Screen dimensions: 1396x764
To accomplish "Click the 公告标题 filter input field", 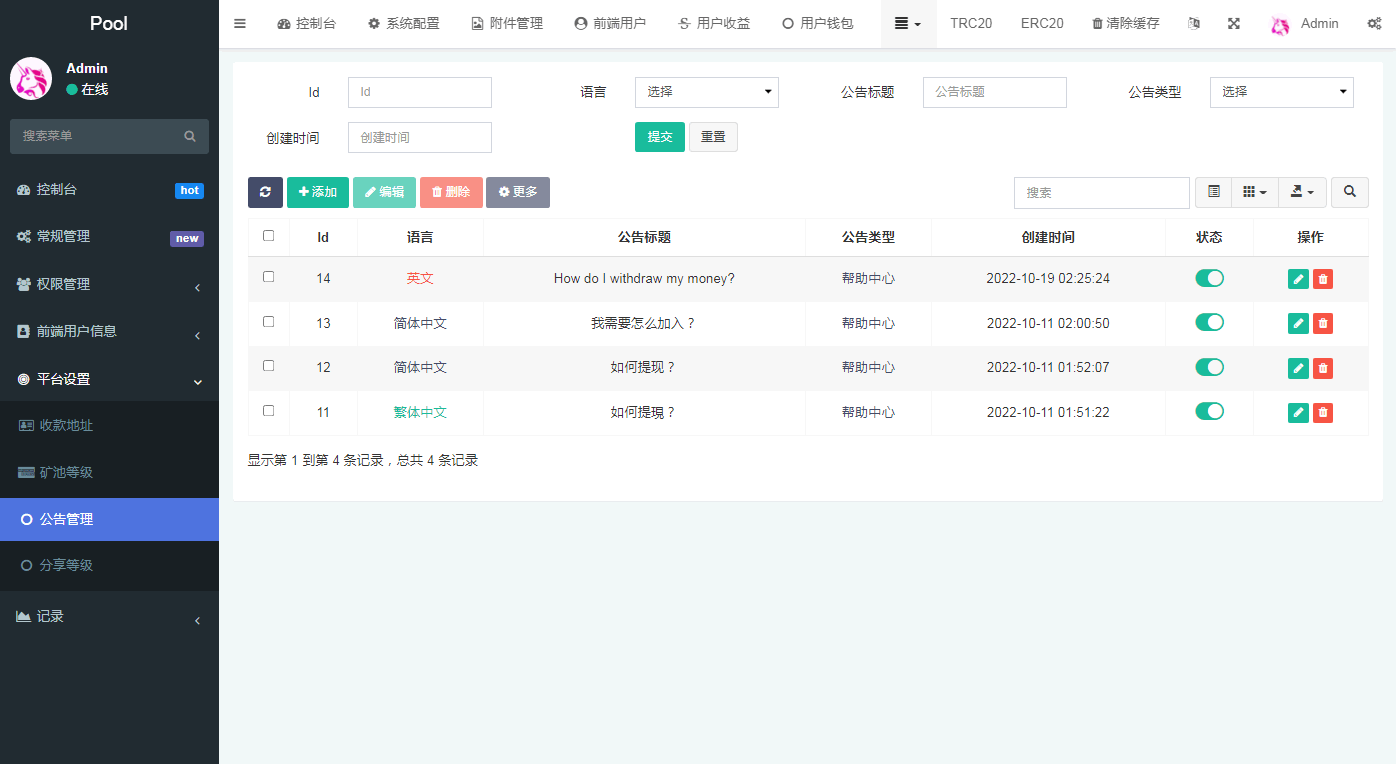I will (x=994, y=92).
